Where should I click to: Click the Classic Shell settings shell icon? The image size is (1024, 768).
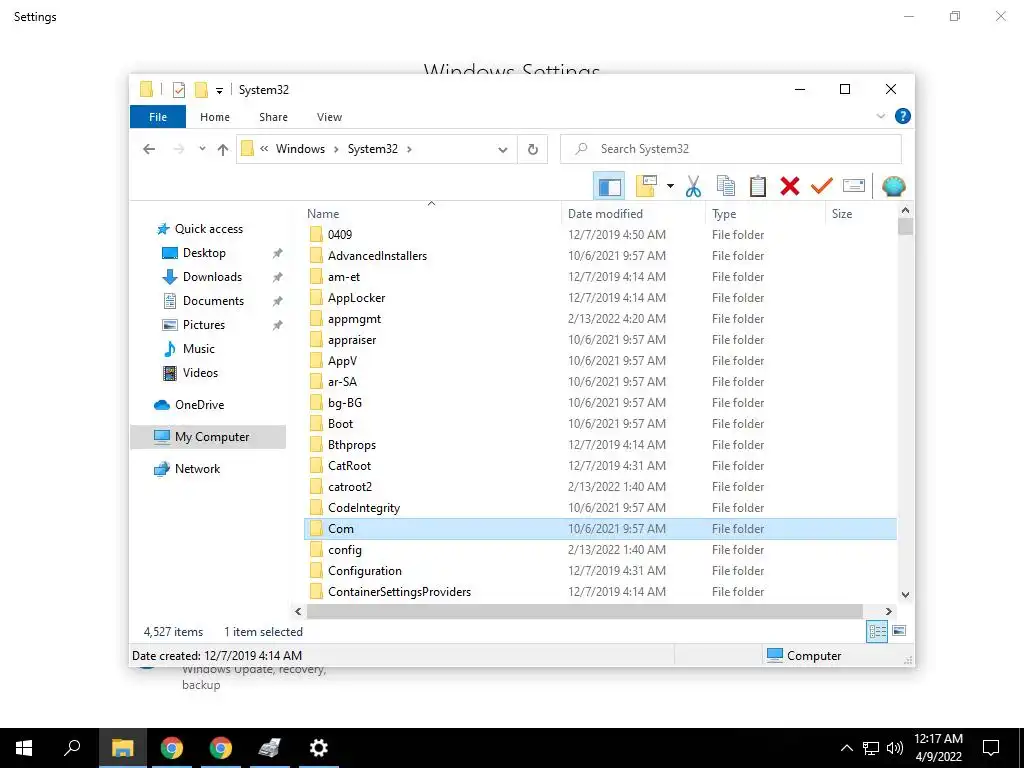[893, 187]
